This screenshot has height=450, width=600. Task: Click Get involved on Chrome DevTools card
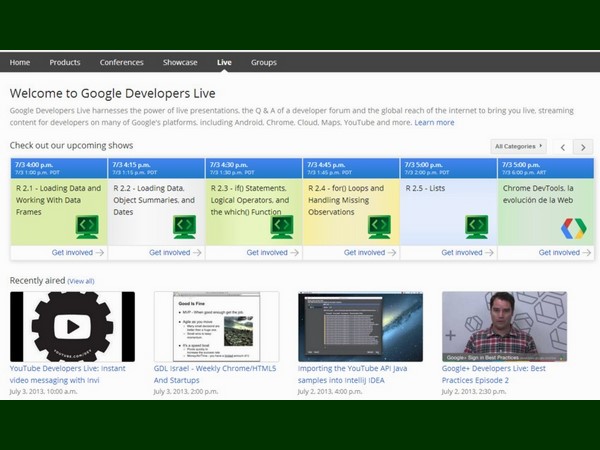click(x=564, y=253)
